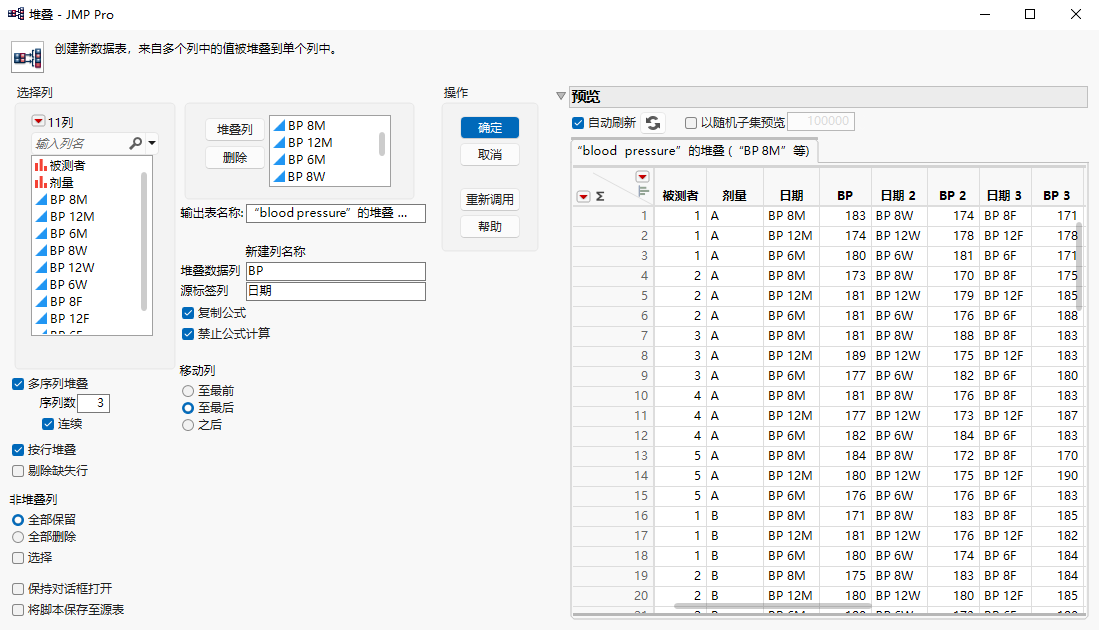The height and width of the screenshot is (630, 1099).
Task: Collapse the 预览 outline triangle
Action: point(561,96)
